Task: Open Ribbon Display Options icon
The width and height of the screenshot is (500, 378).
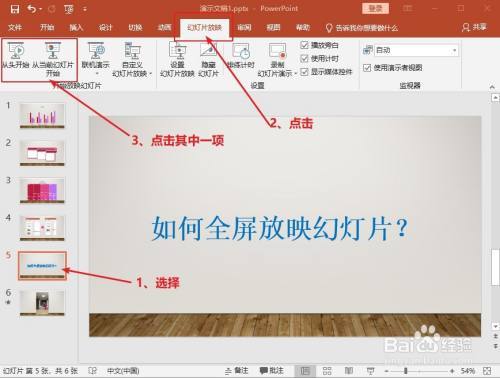Action: pos(407,9)
